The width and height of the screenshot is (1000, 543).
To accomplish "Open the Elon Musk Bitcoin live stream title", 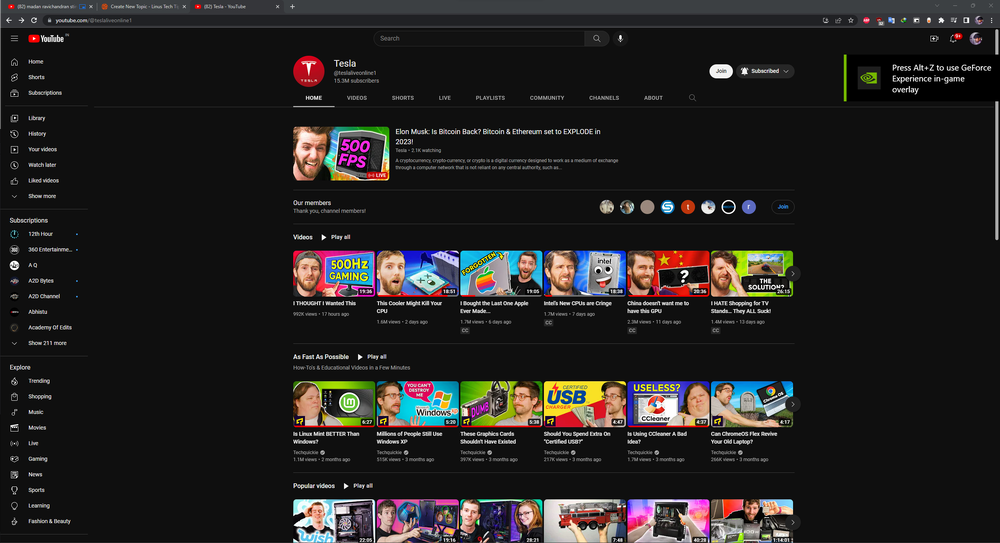I will (497, 137).
